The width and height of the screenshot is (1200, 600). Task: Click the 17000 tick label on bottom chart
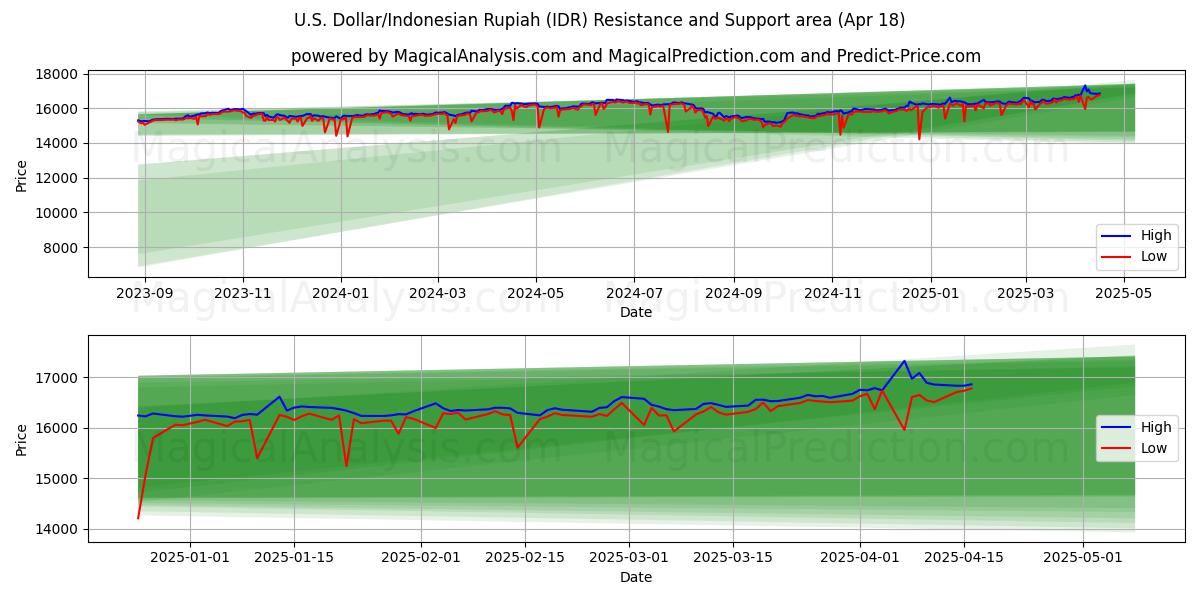[57, 378]
